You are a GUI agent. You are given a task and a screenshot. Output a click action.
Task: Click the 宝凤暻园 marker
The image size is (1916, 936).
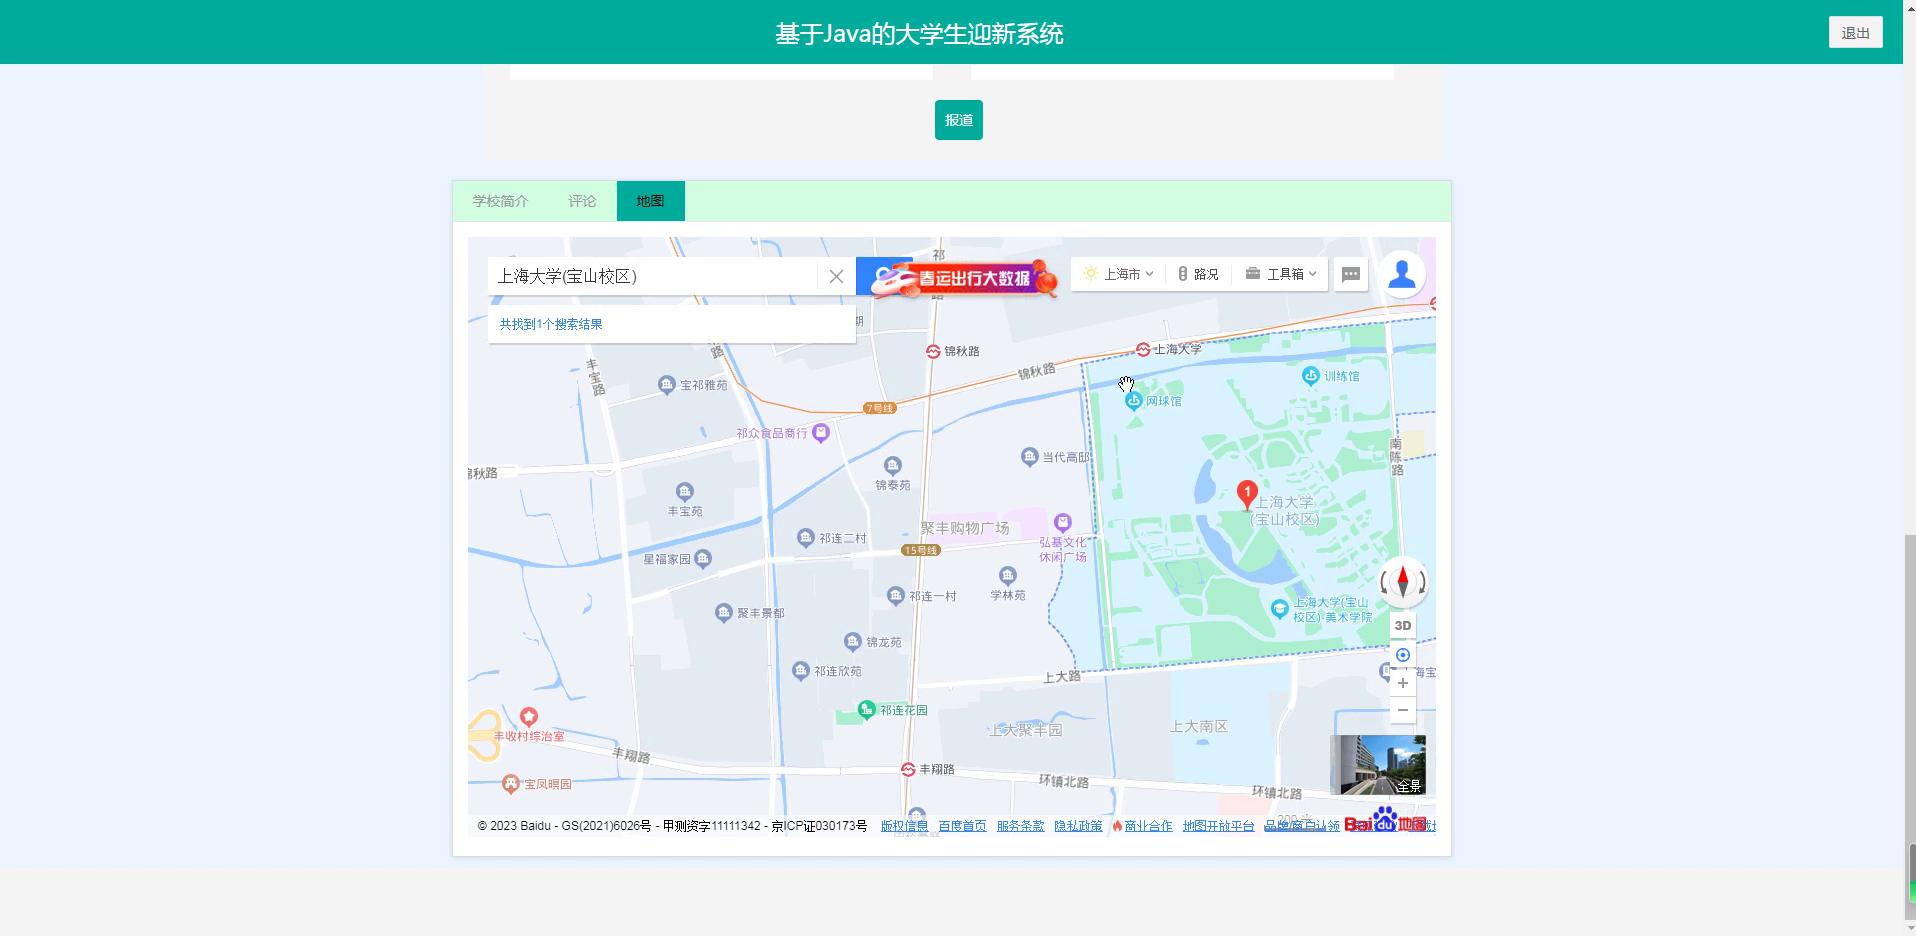[511, 784]
